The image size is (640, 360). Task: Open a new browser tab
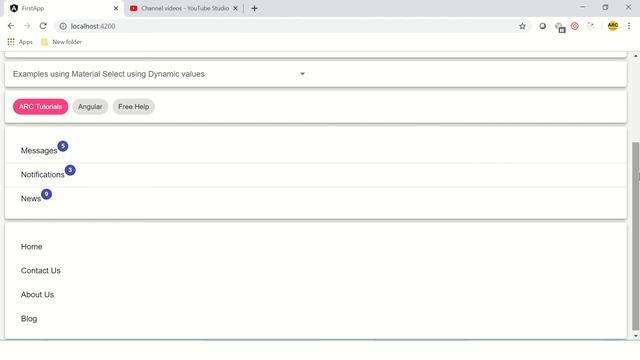click(x=254, y=8)
